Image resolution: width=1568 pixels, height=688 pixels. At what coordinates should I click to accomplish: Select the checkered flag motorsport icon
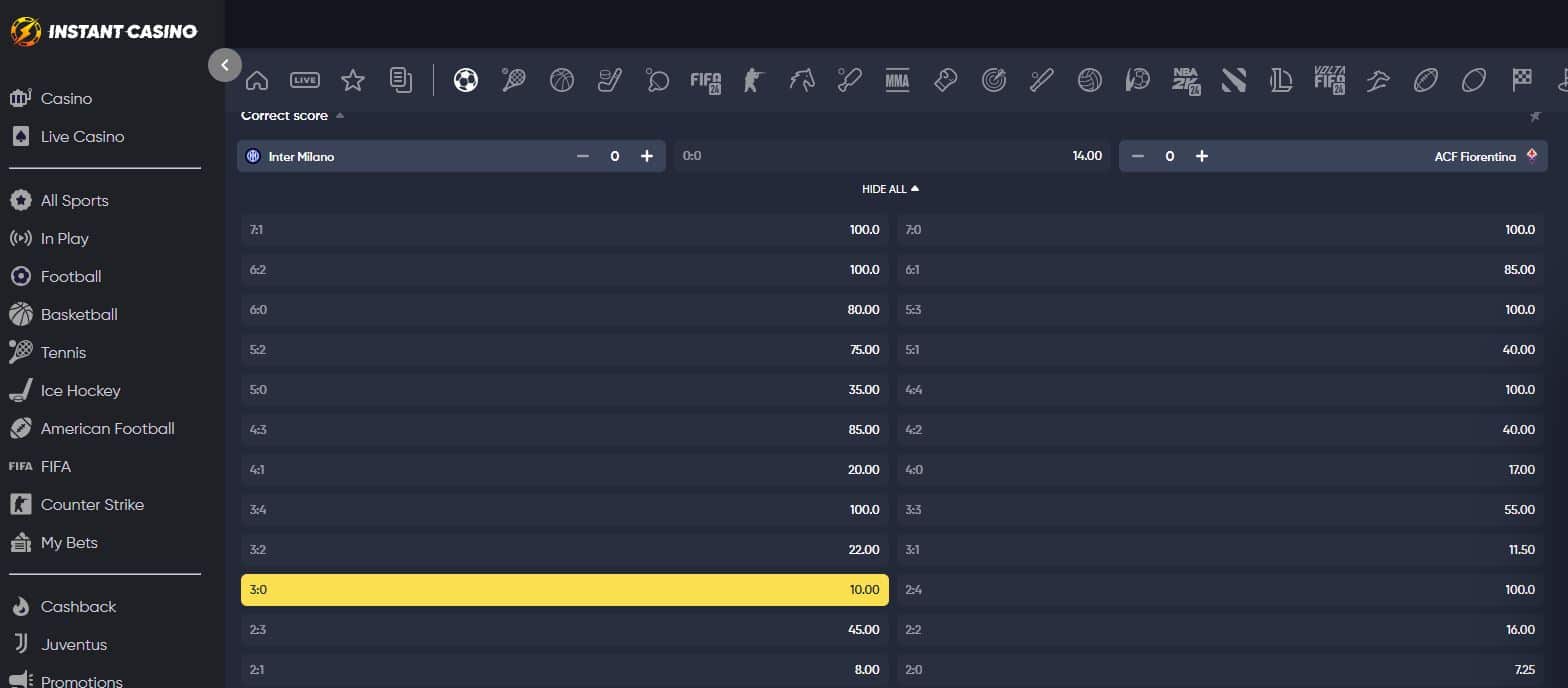(1521, 80)
